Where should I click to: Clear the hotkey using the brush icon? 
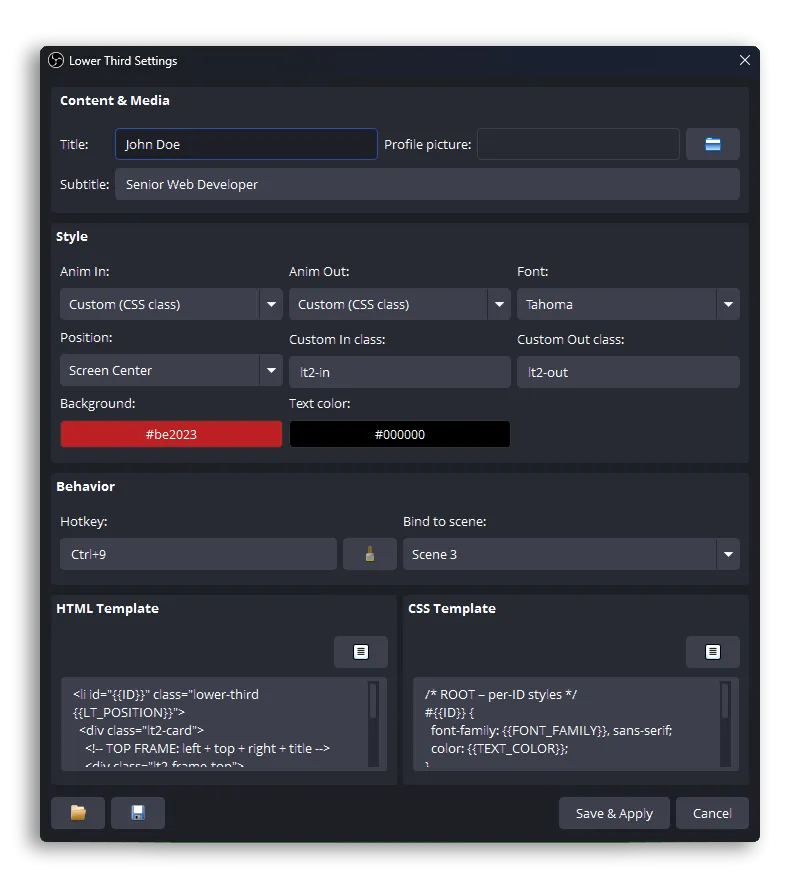click(x=370, y=554)
